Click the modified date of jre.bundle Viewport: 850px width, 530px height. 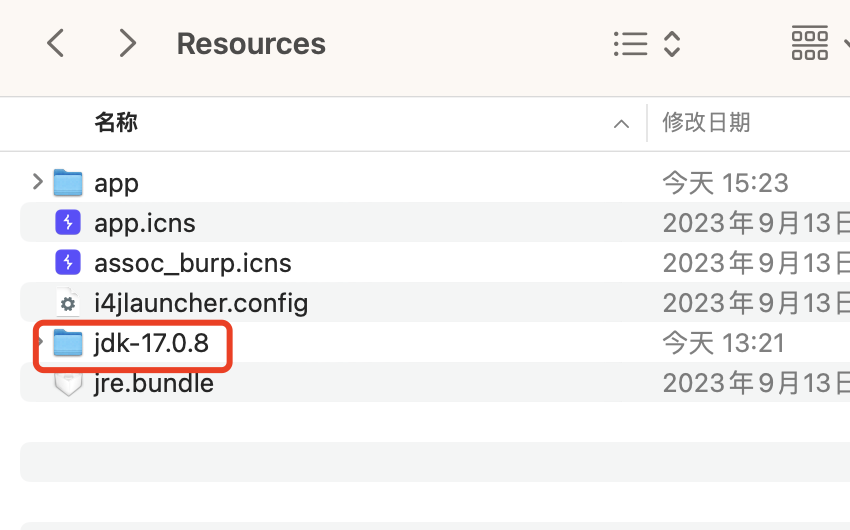click(x=756, y=383)
